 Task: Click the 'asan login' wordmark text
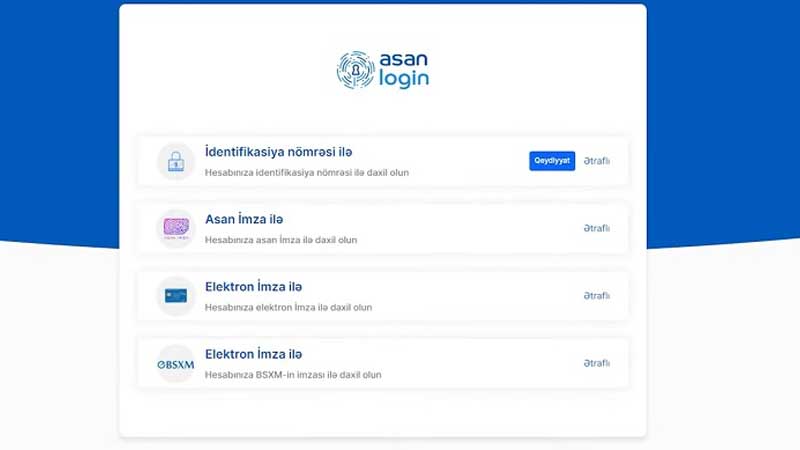click(404, 70)
